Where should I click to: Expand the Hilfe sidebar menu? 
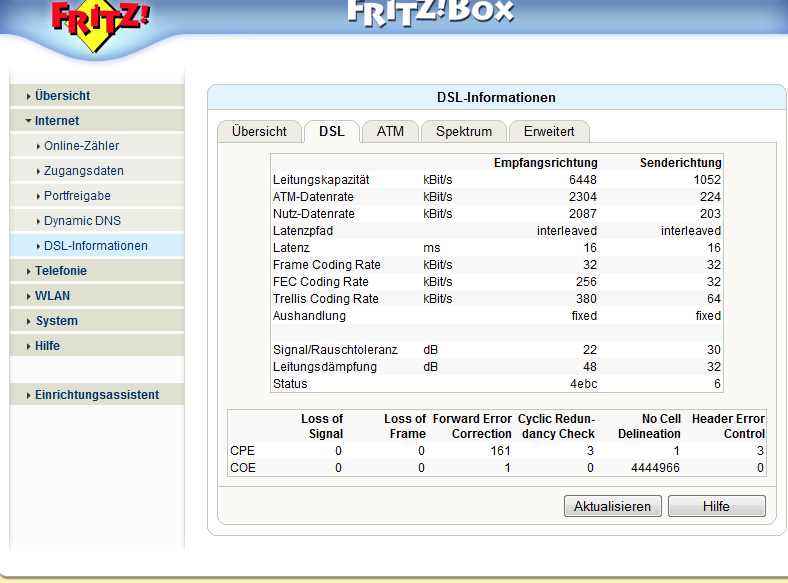[x=97, y=346]
